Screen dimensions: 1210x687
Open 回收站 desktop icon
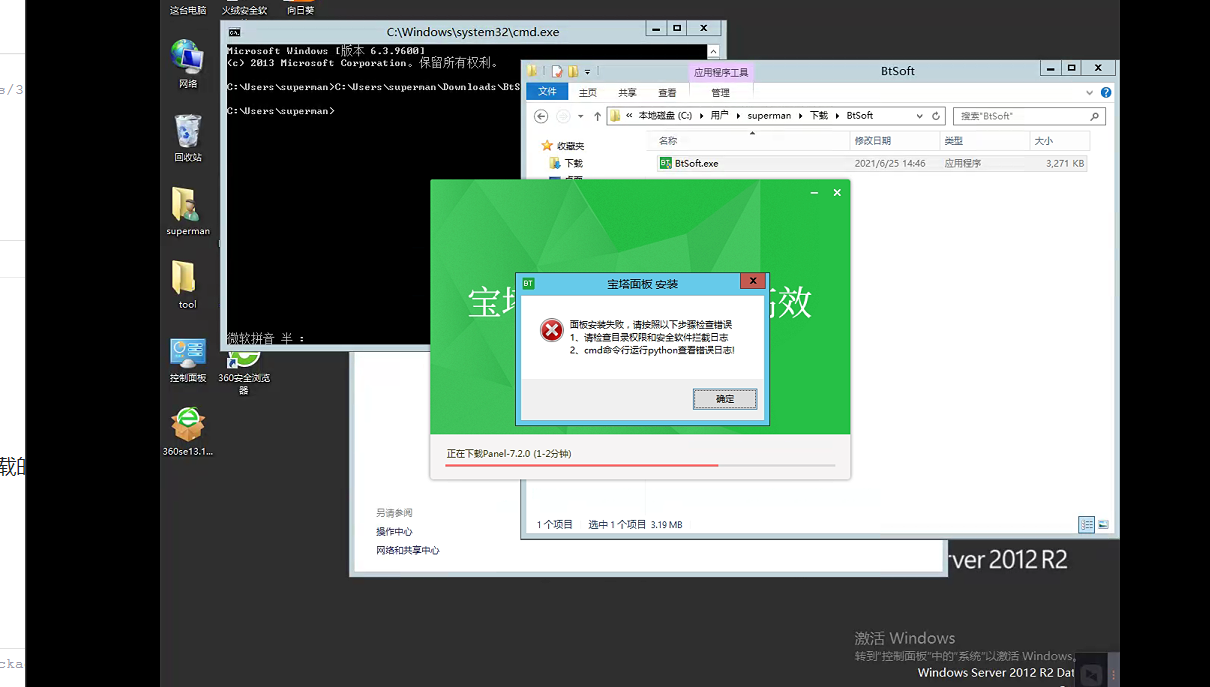(x=188, y=138)
